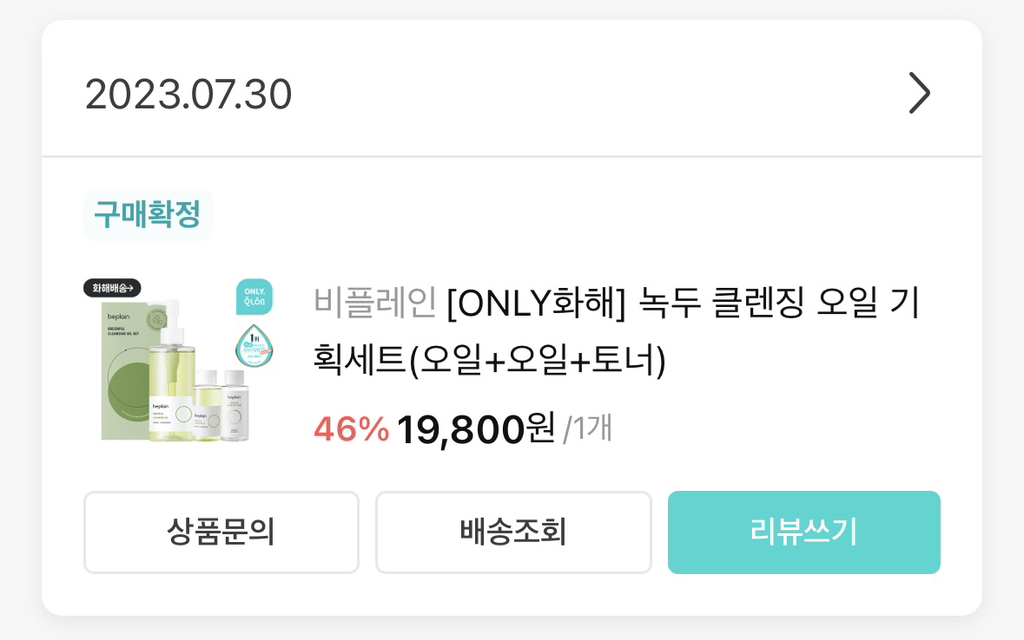
Task: Tap the 구매확정 status badge
Action: 147,214
